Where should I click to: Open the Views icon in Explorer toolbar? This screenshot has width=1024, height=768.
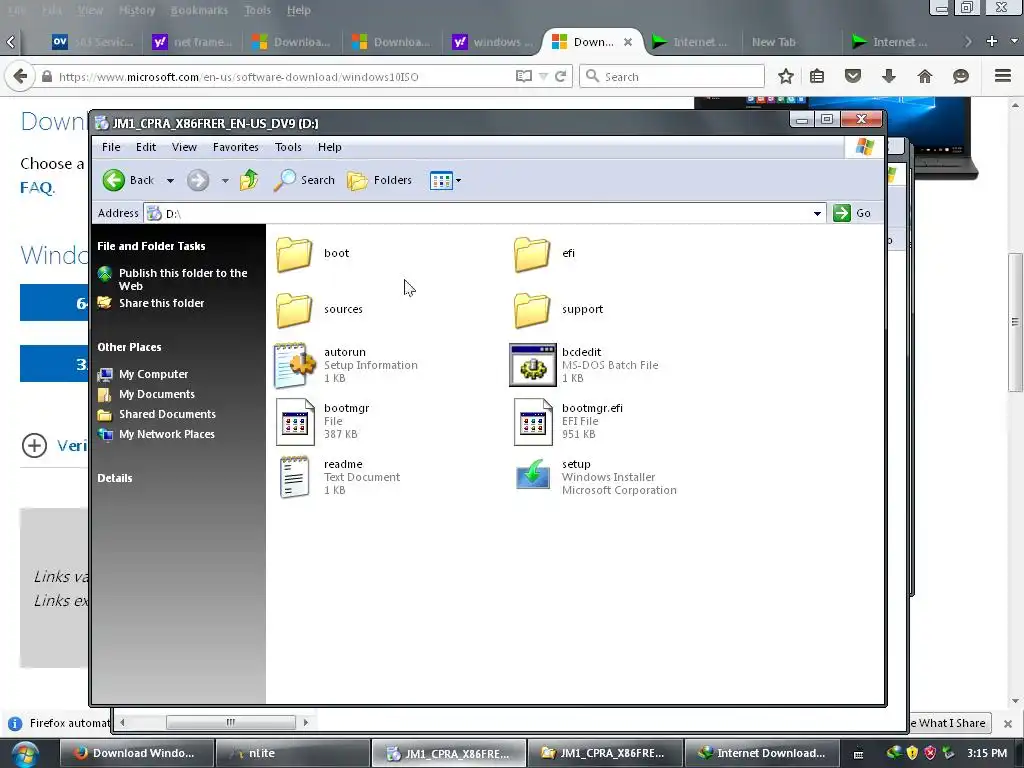tap(441, 180)
